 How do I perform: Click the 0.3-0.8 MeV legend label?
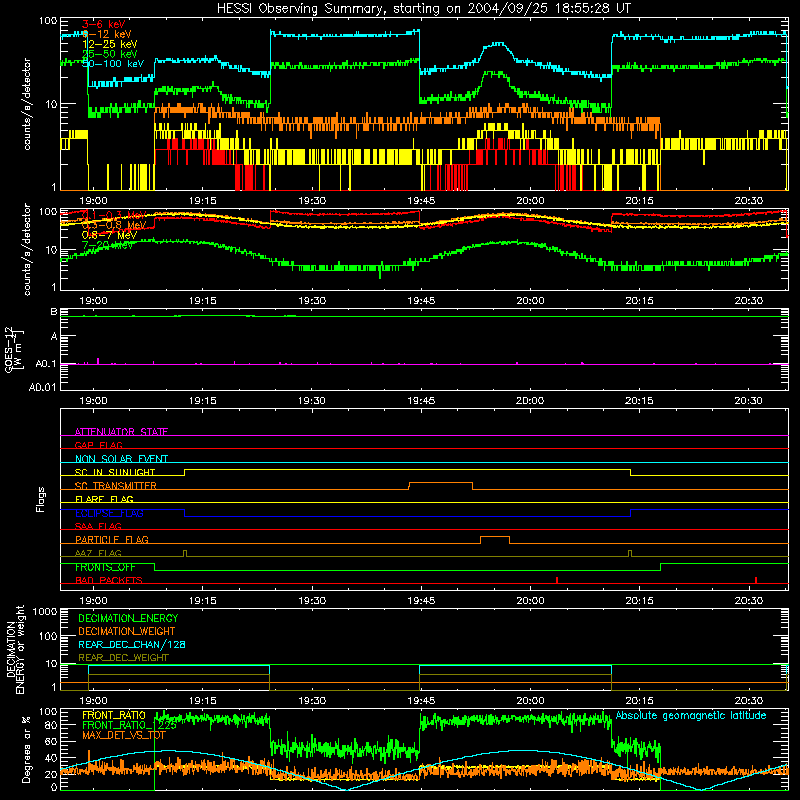pyautogui.click(x=114, y=225)
